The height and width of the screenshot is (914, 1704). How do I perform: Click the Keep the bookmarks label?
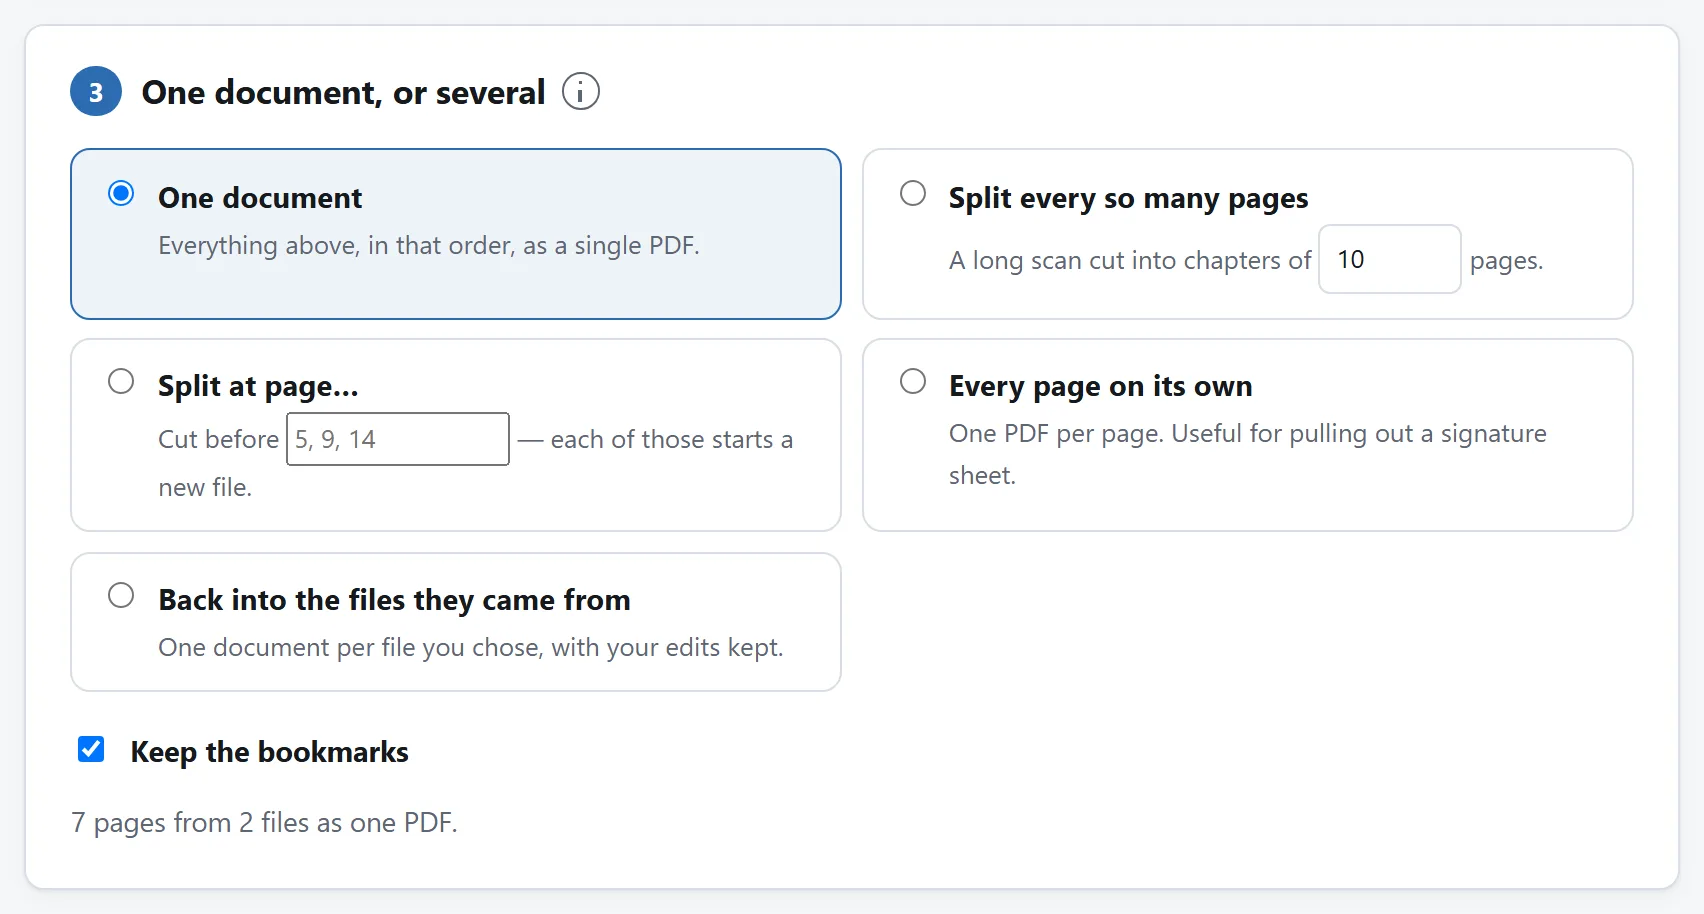pyautogui.click(x=269, y=751)
